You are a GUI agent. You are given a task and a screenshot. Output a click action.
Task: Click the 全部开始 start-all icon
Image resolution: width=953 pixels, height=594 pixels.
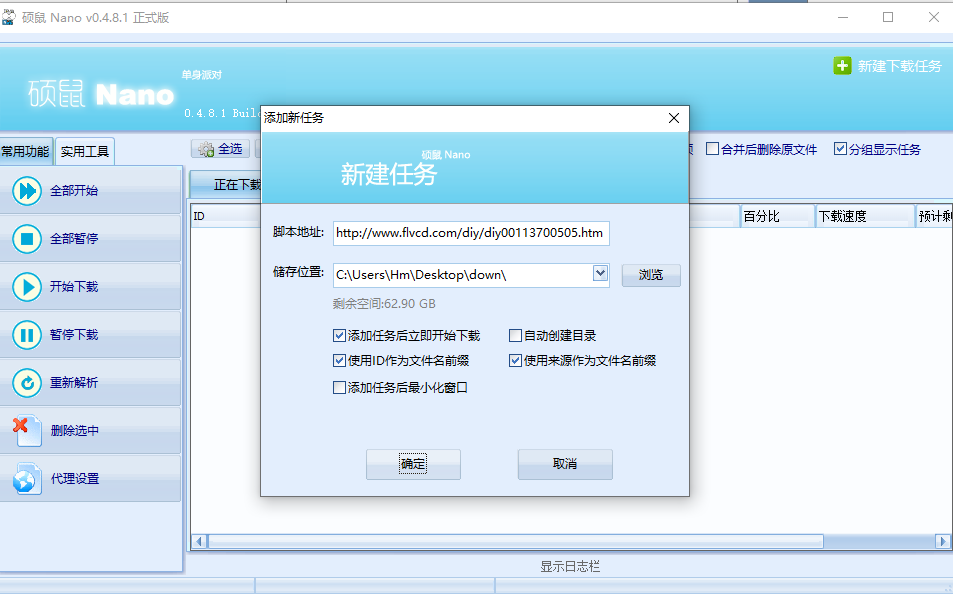pyautogui.click(x=27, y=191)
